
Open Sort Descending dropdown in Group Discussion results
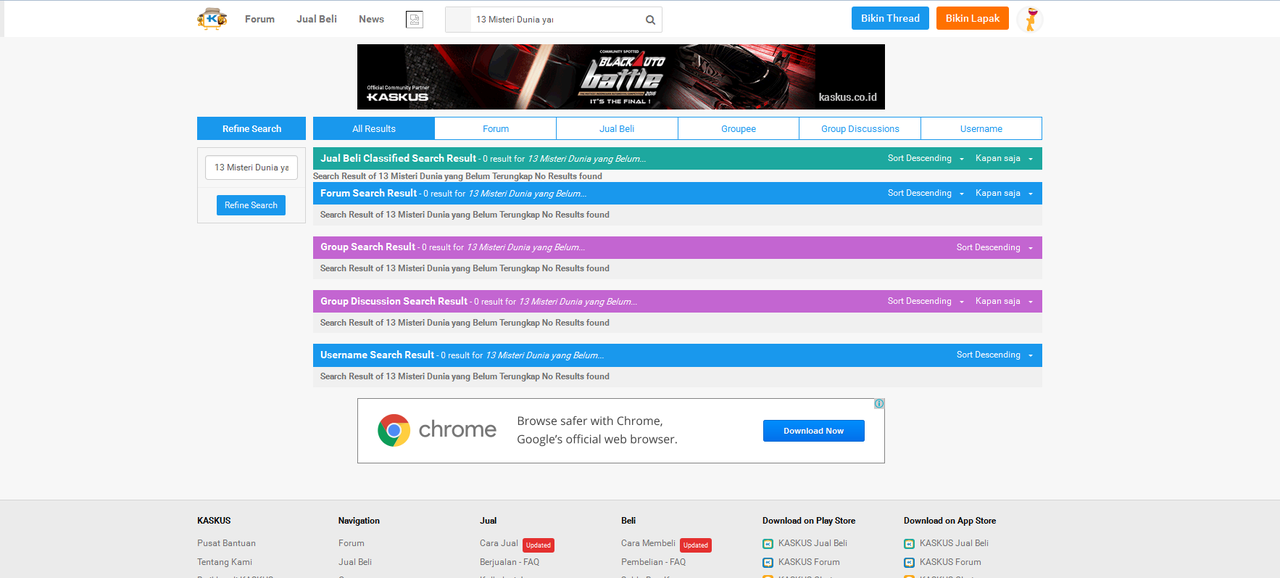(926, 301)
